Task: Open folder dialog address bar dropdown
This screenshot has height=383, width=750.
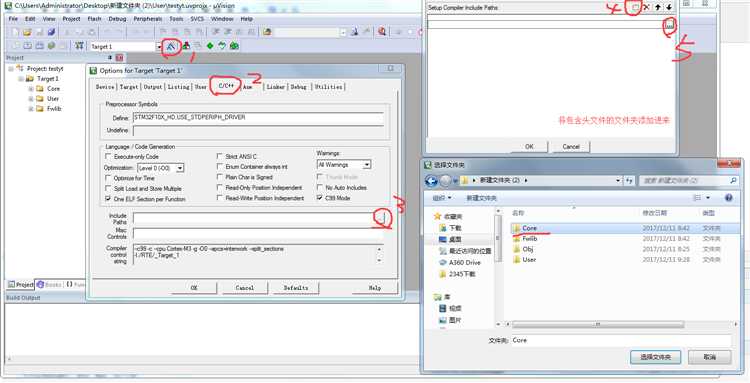Action: point(617,181)
